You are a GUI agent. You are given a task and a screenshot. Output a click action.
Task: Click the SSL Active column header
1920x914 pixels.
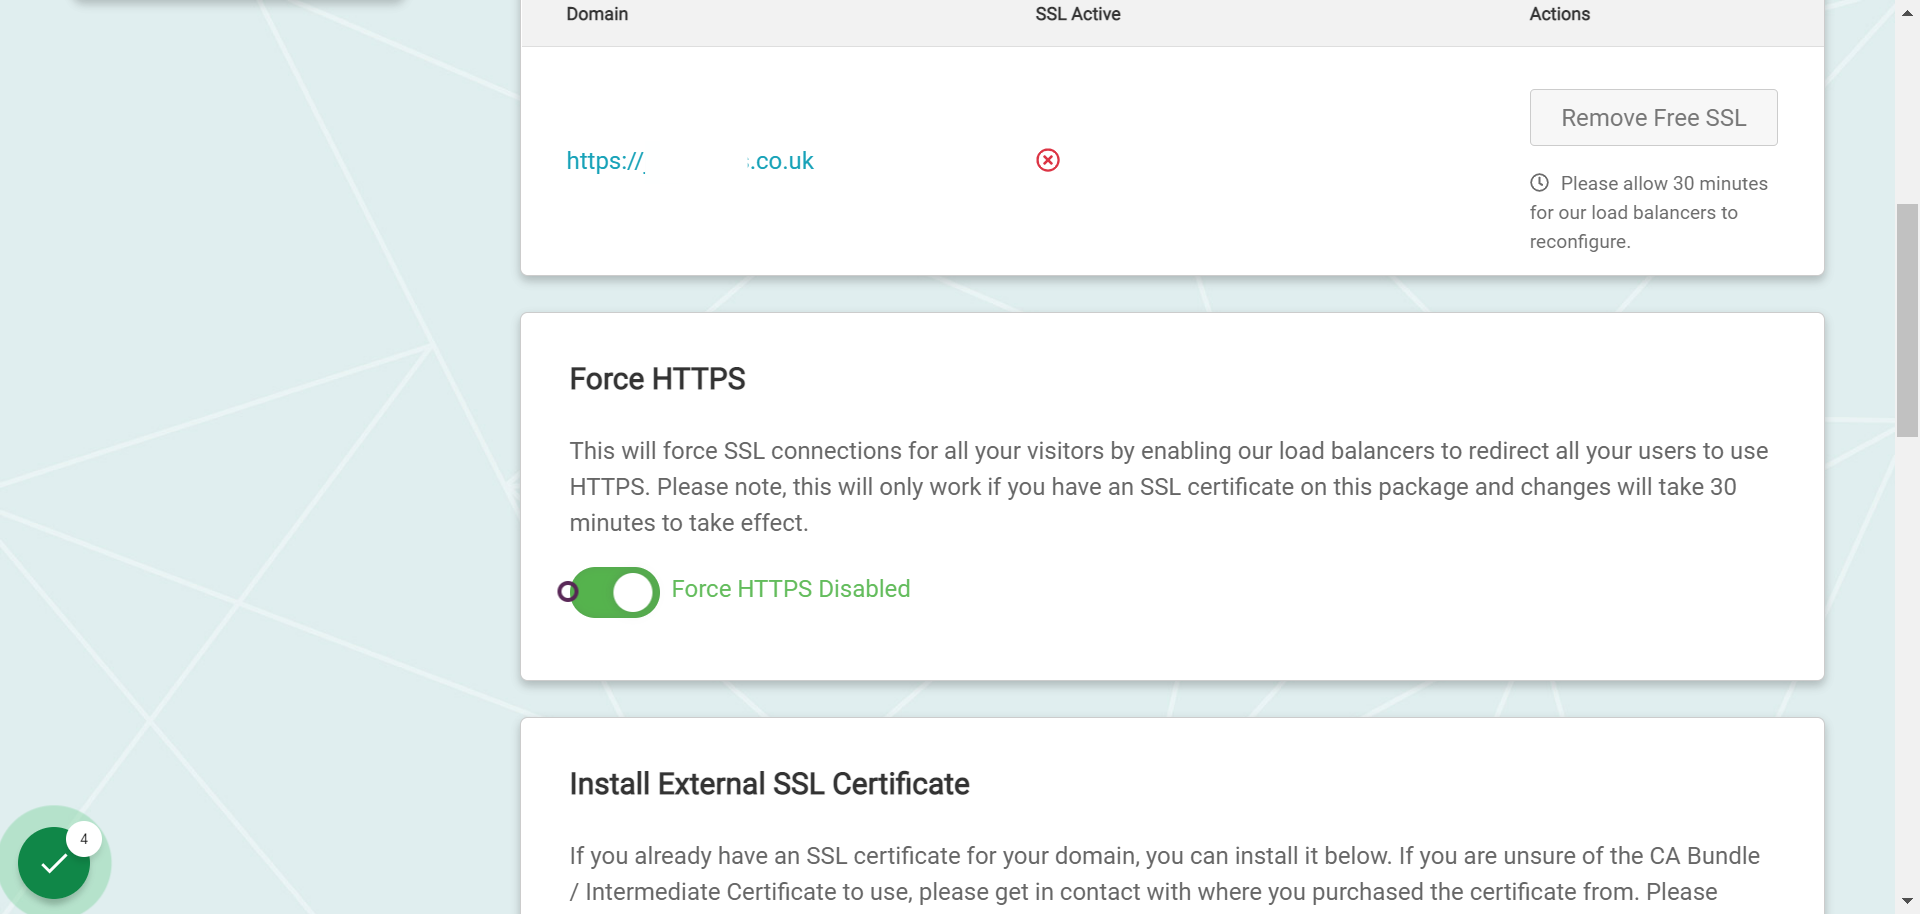pos(1078,14)
